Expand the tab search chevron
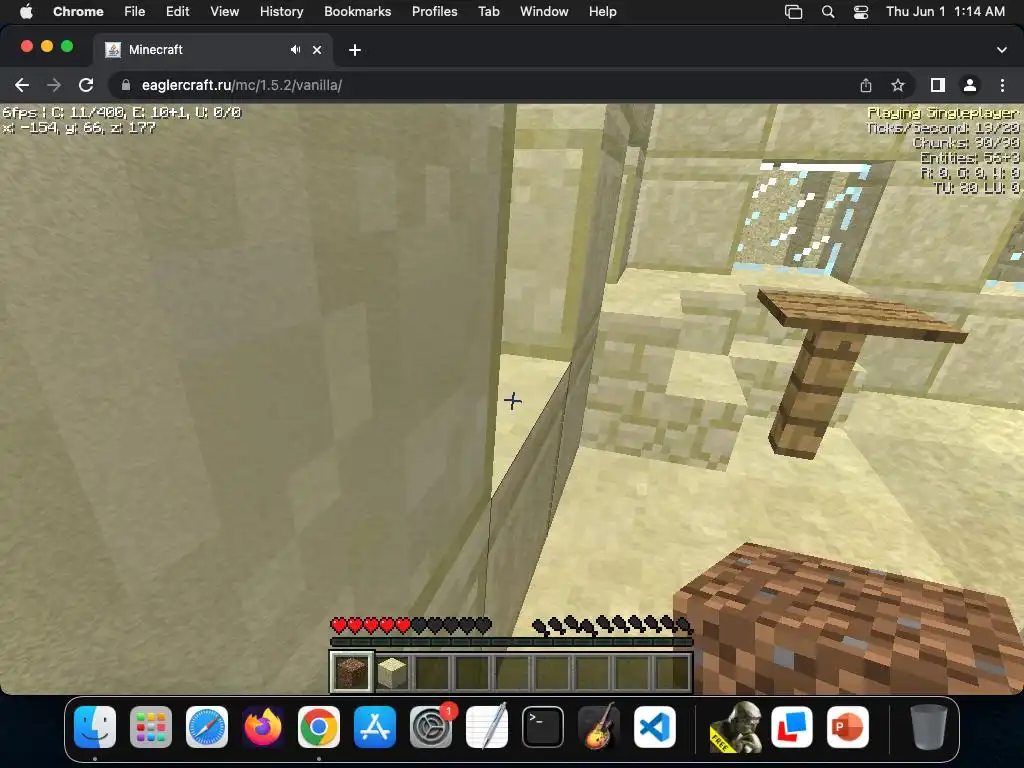 (1002, 50)
